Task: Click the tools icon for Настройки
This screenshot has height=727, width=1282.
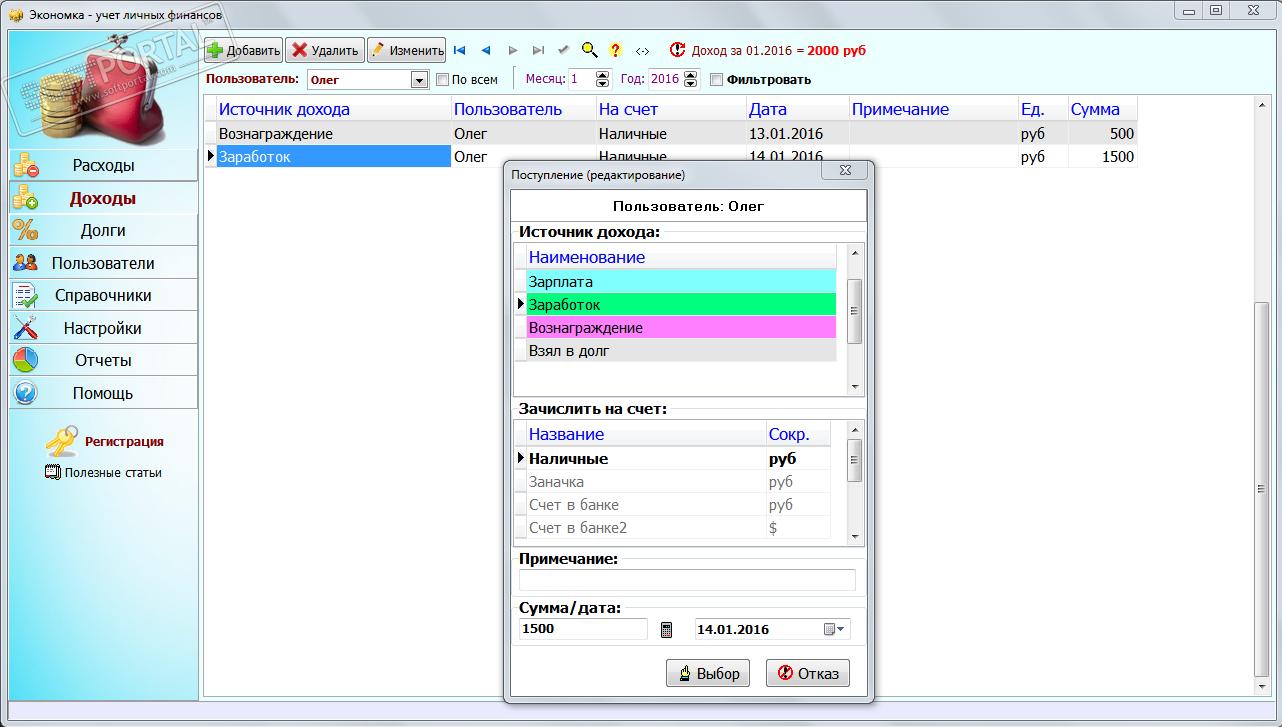Action: 25,328
